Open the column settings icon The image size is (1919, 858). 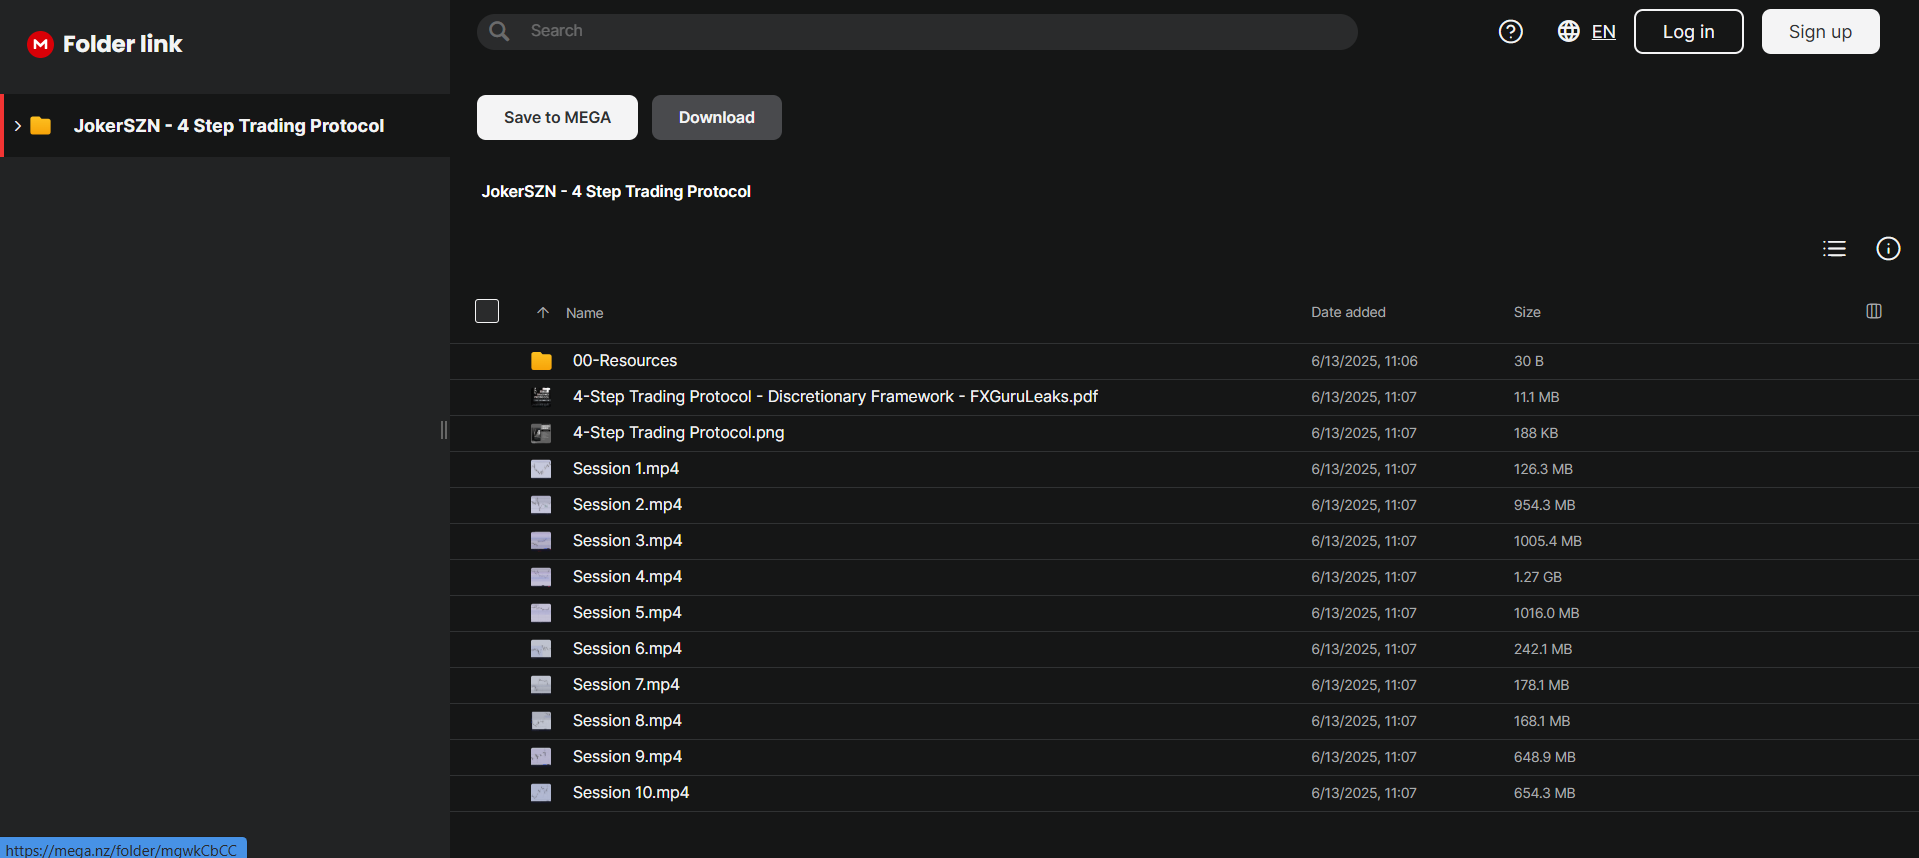(x=1874, y=311)
